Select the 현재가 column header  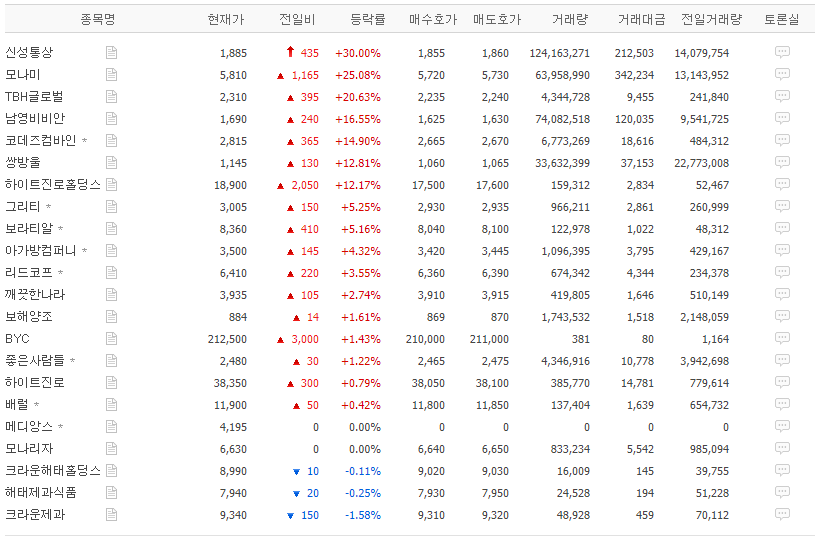(x=226, y=19)
